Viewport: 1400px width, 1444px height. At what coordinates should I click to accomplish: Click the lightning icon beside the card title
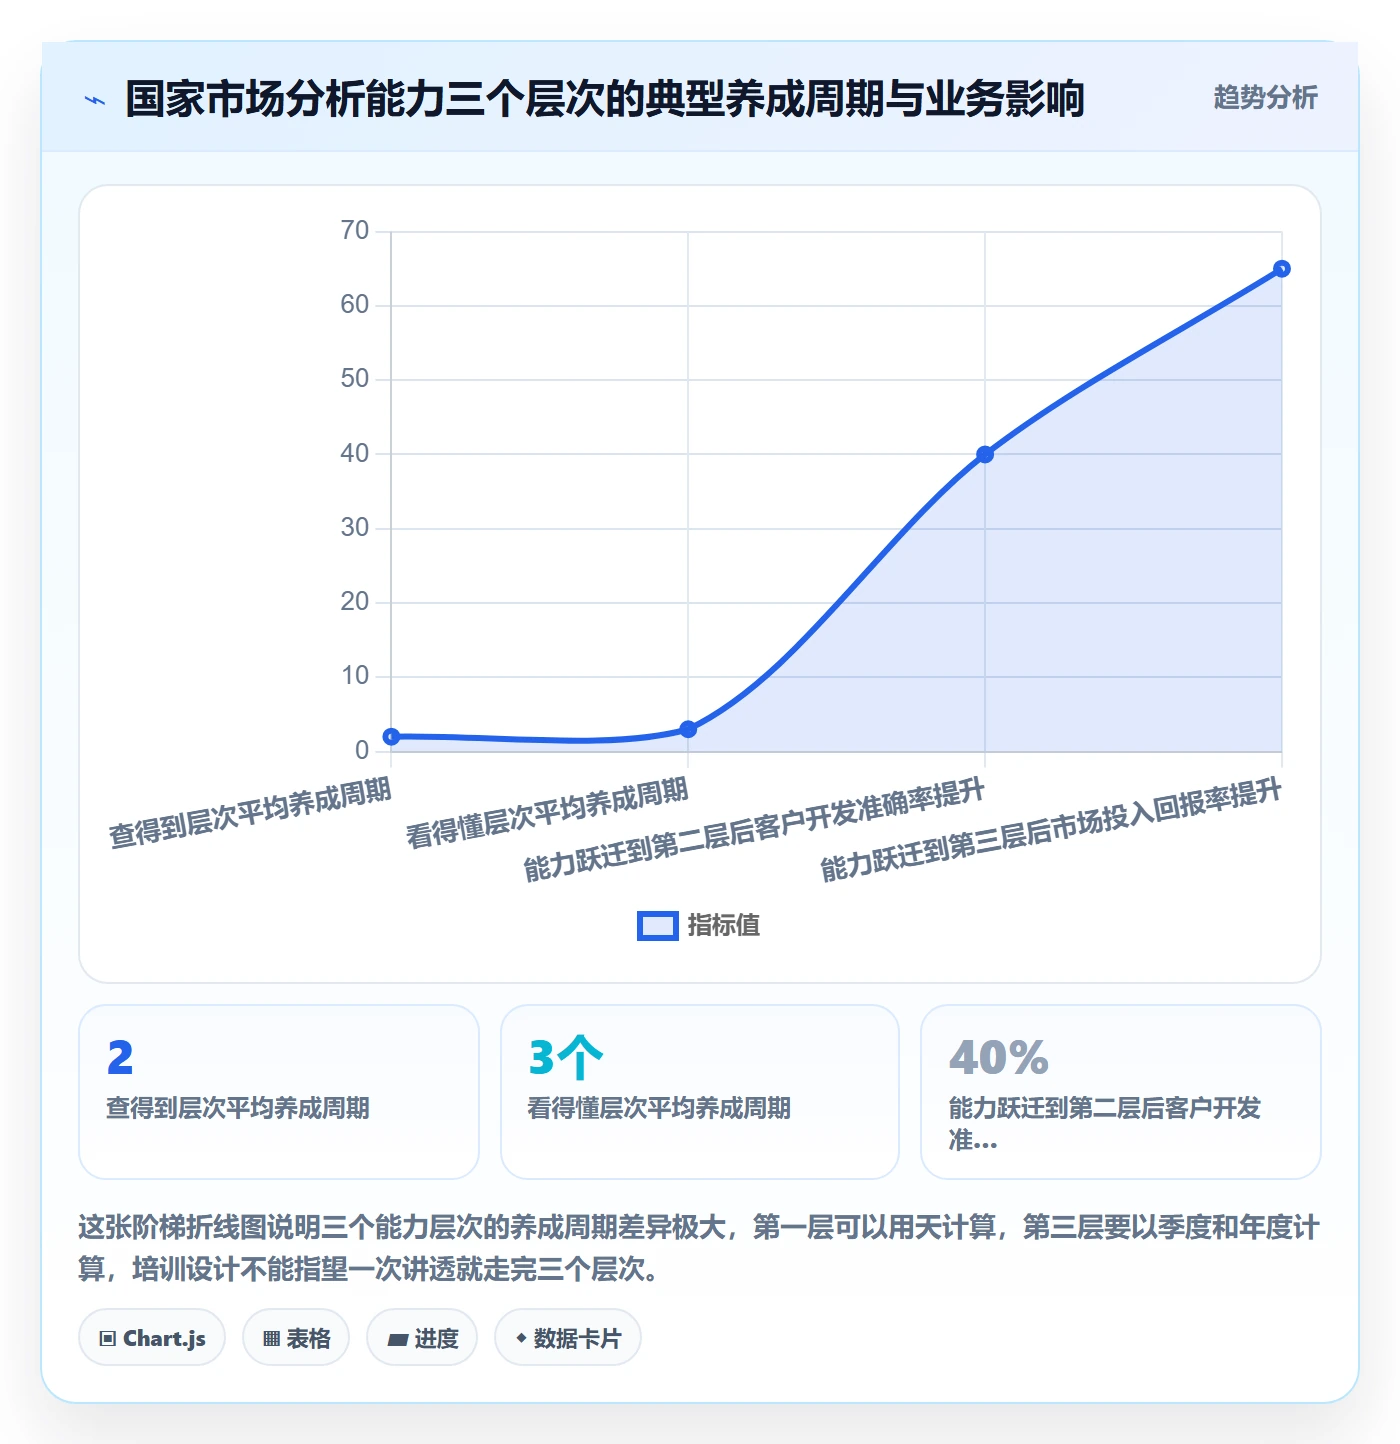point(95,100)
